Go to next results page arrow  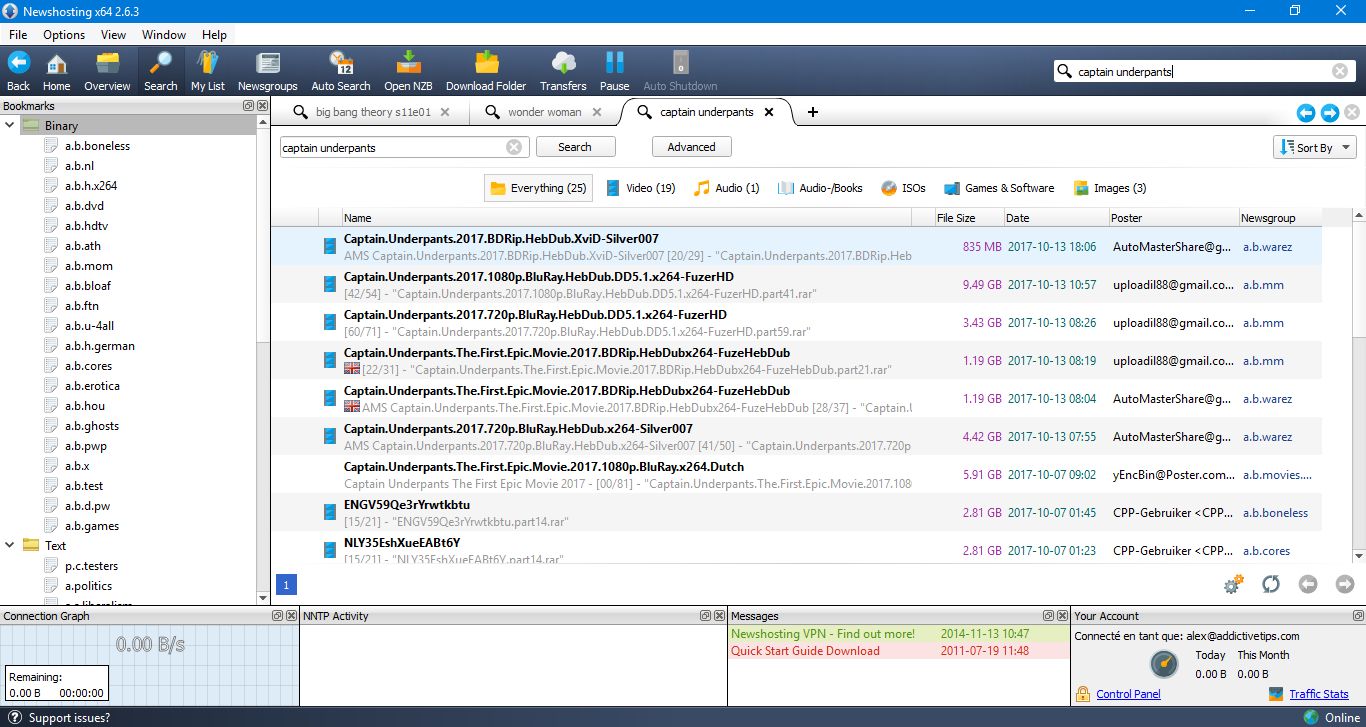coord(1345,584)
